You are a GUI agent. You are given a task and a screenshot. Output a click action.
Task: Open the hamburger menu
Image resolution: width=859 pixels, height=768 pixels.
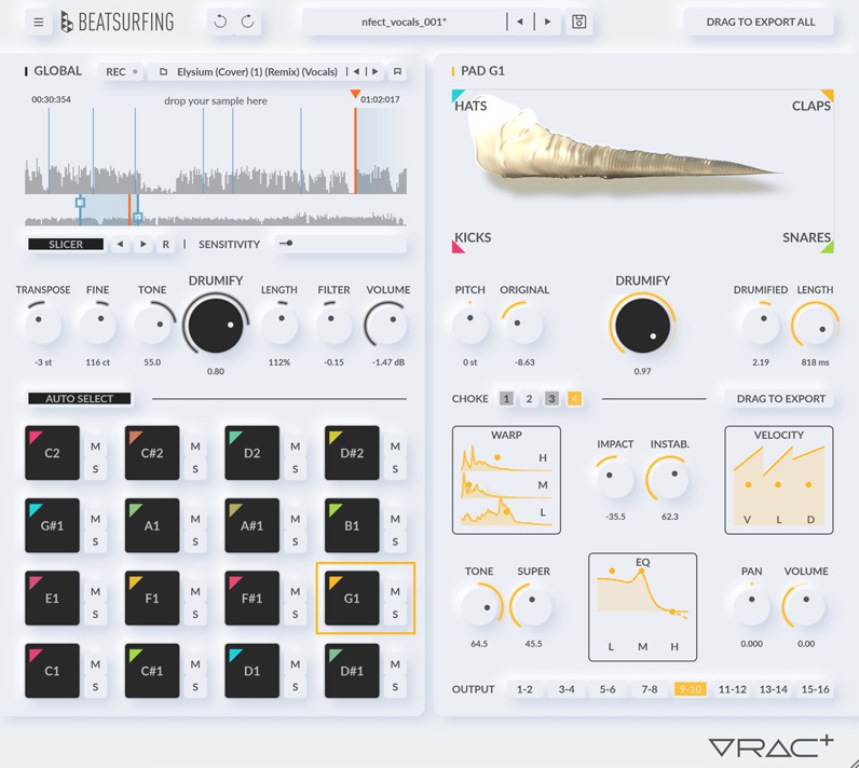pos(38,22)
